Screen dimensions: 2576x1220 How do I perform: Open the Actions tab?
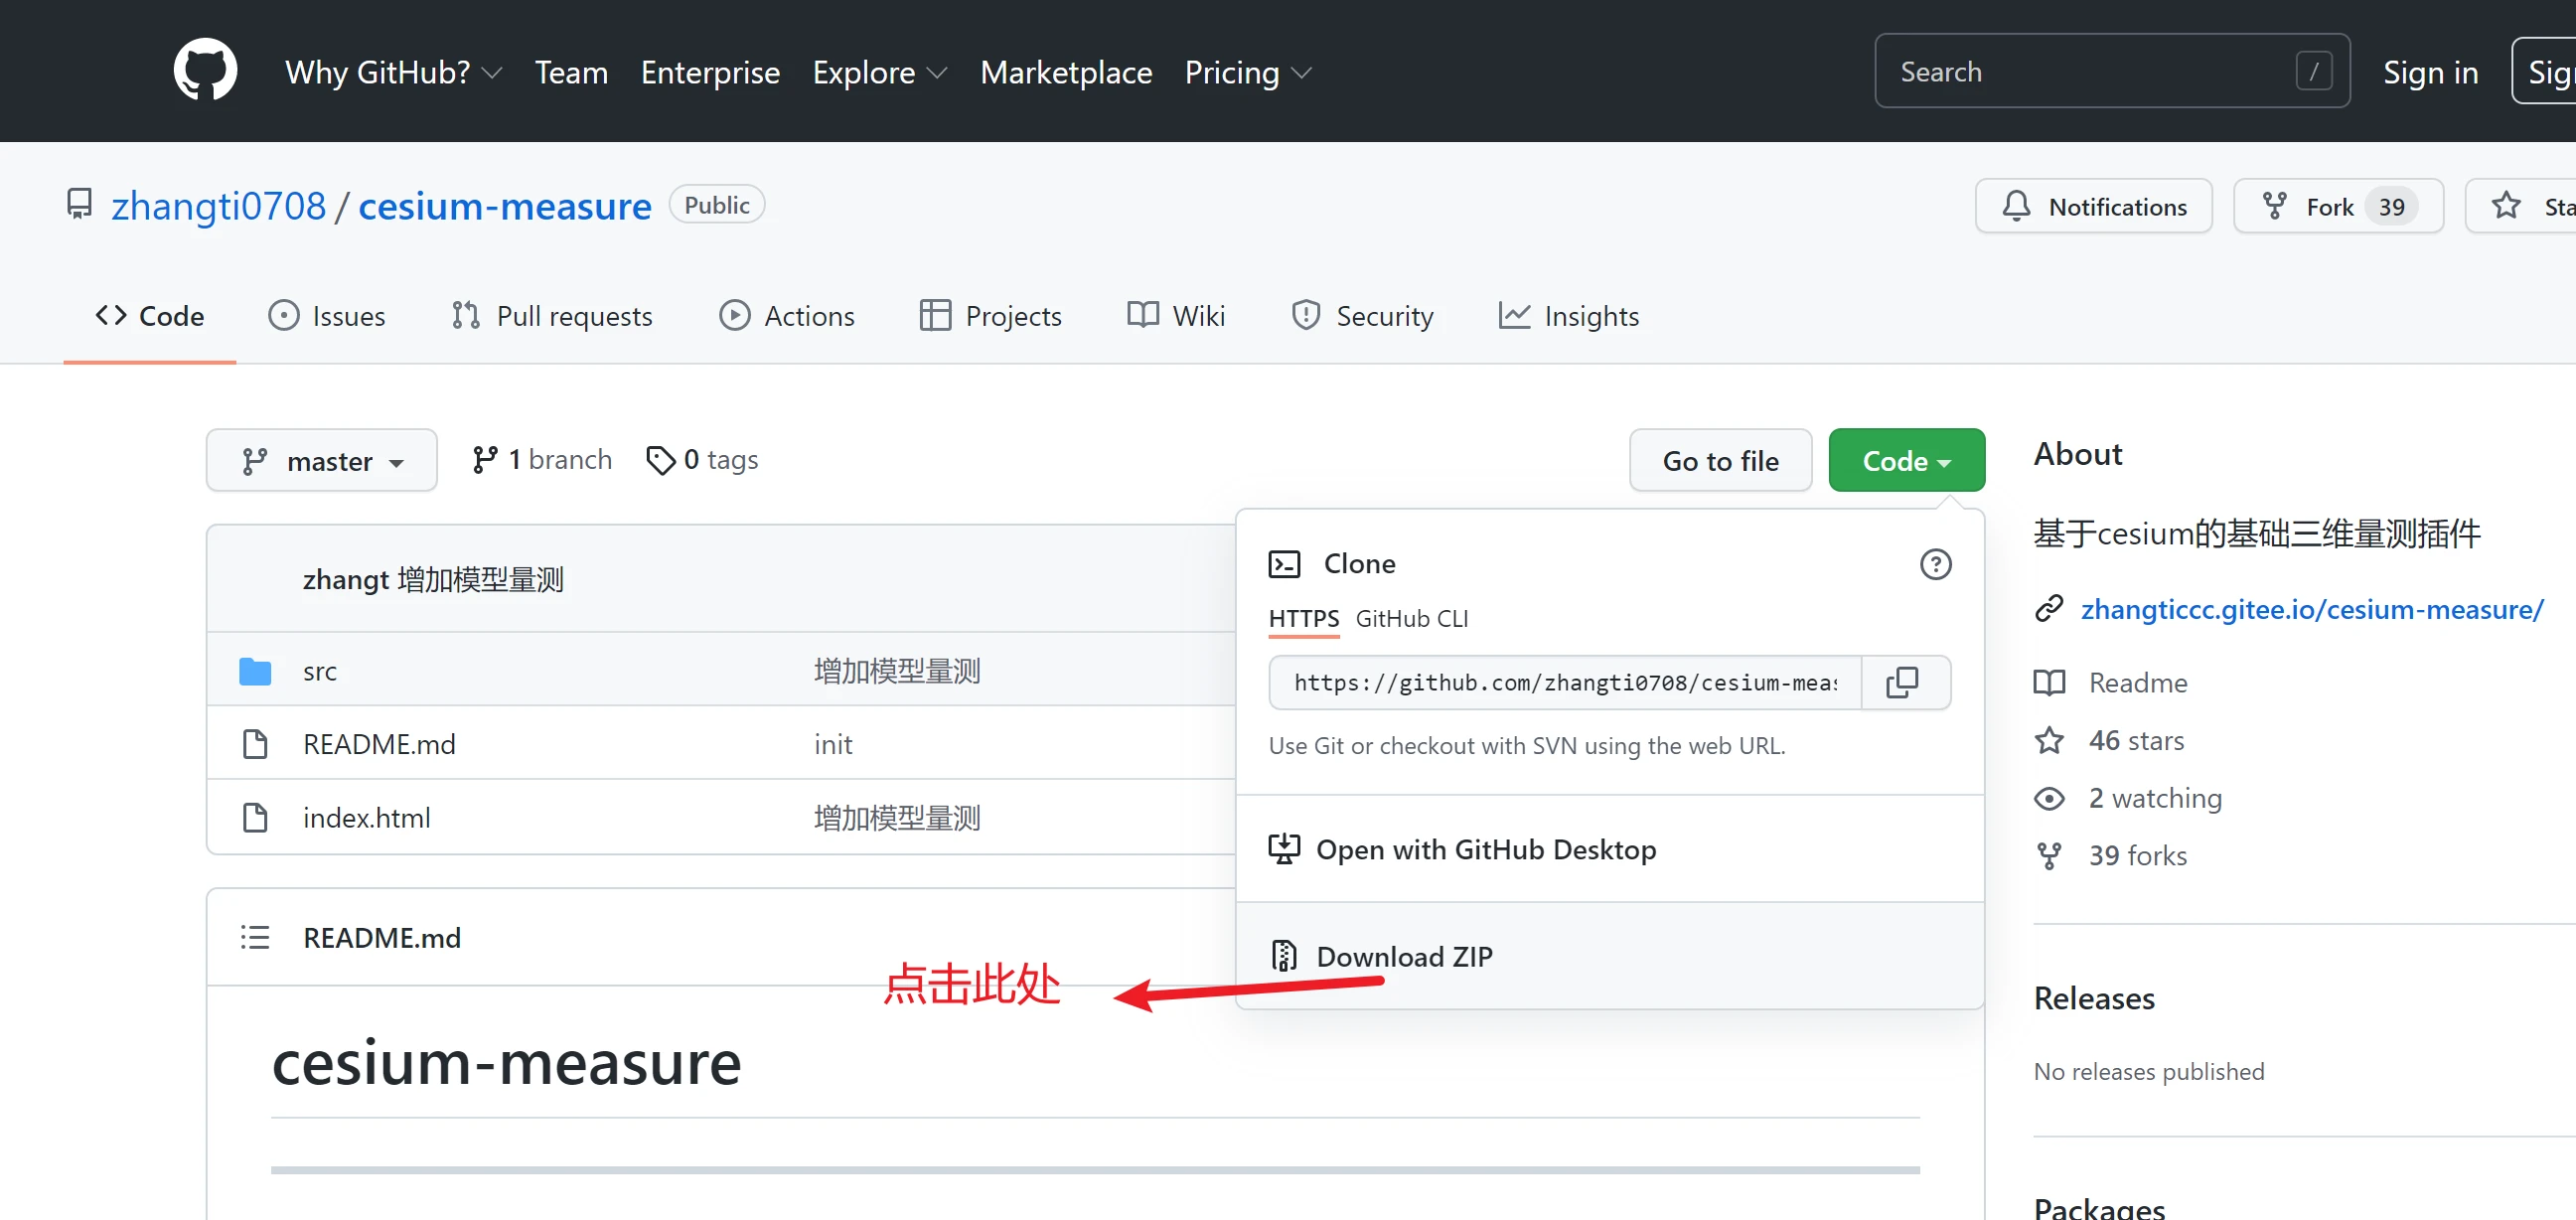[x=787, y=316]
